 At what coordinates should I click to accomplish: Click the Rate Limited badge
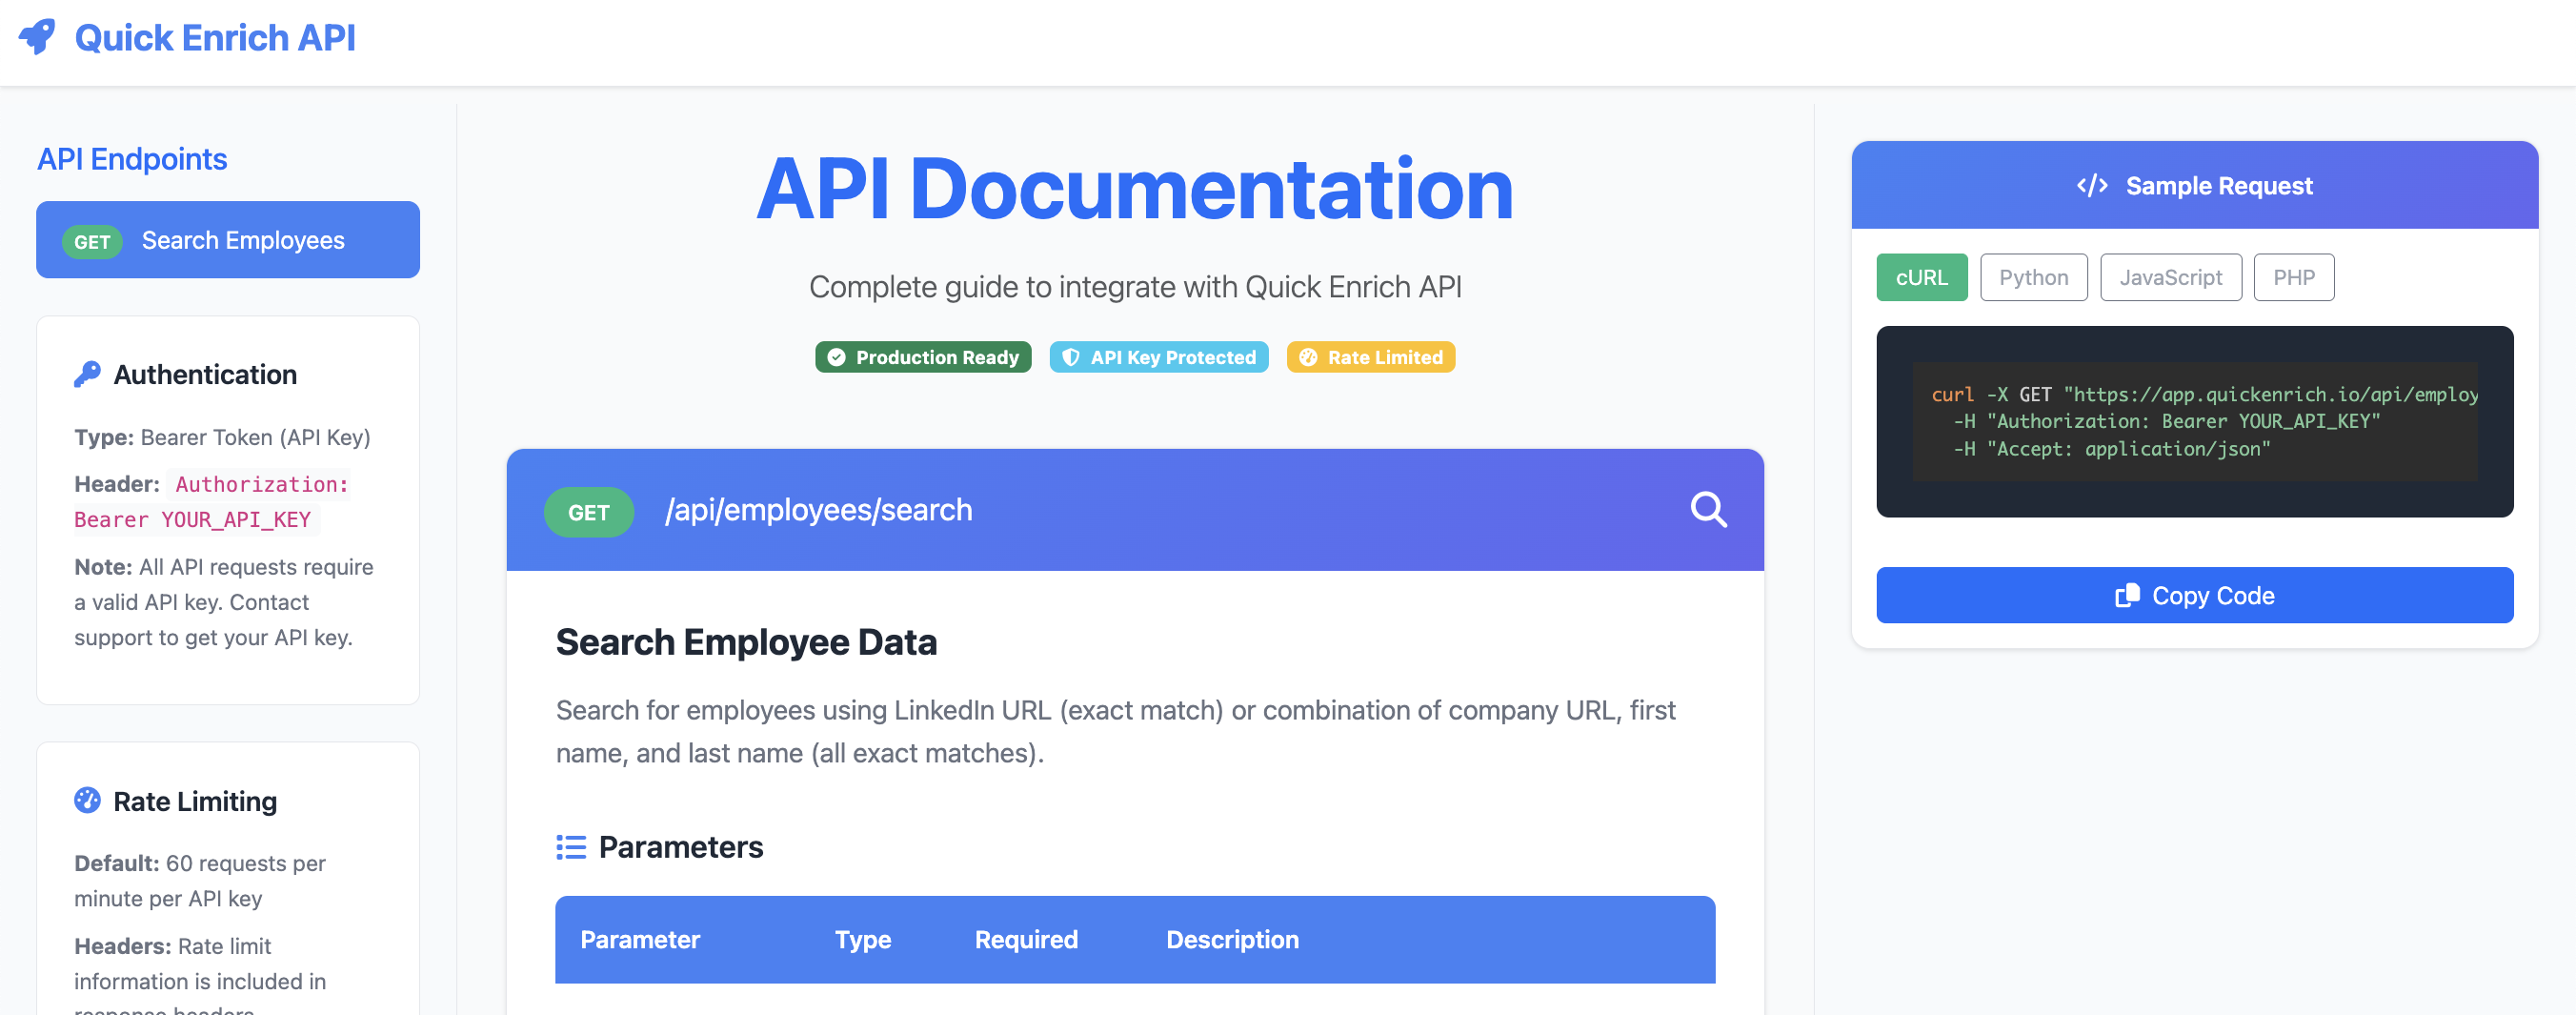[1370, 357]
